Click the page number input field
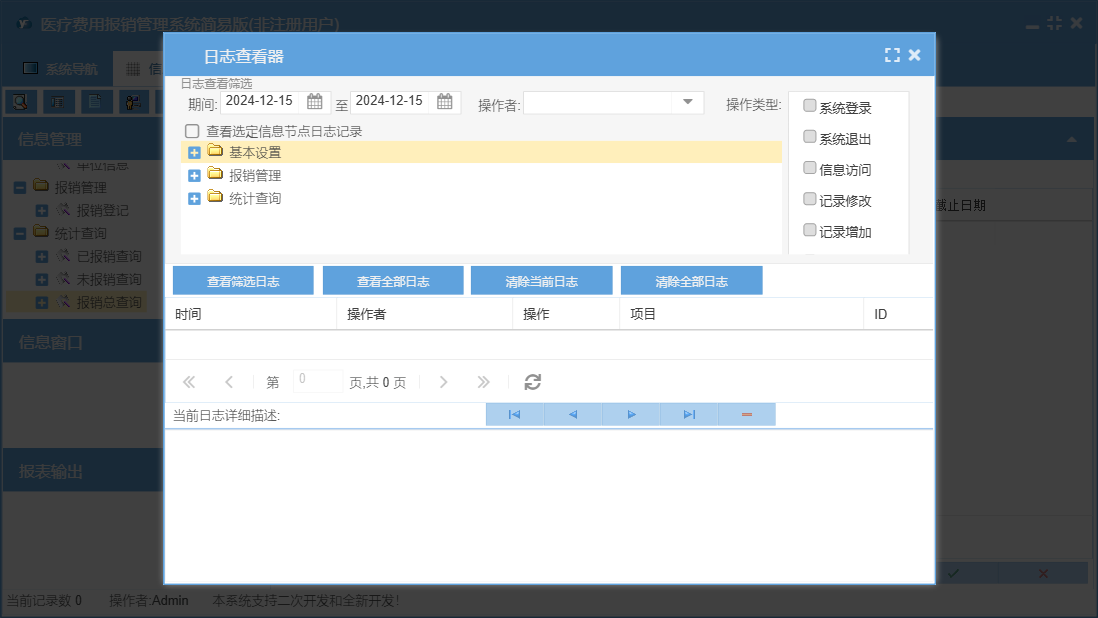This screenshot has height=618, width=1098. pos(318,381)
